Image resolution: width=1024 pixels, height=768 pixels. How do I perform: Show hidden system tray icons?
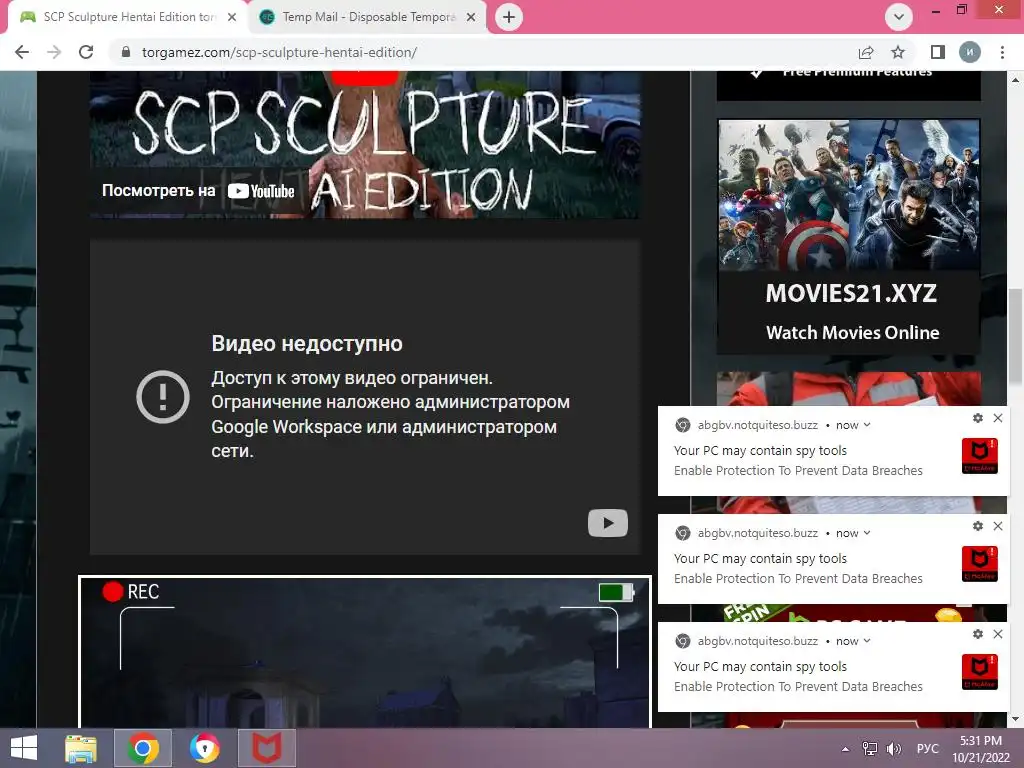click(845, 749)
